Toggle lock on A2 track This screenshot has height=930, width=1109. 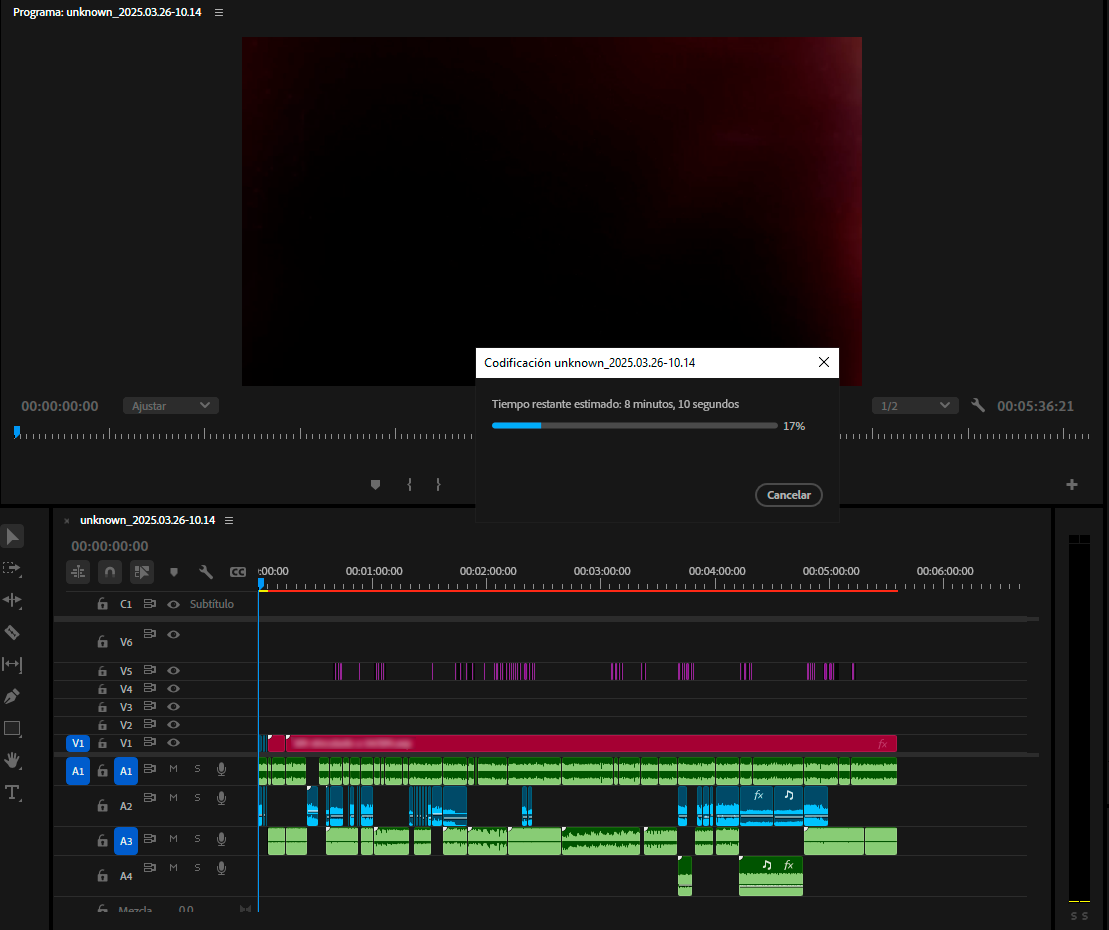tap(103, 806)
